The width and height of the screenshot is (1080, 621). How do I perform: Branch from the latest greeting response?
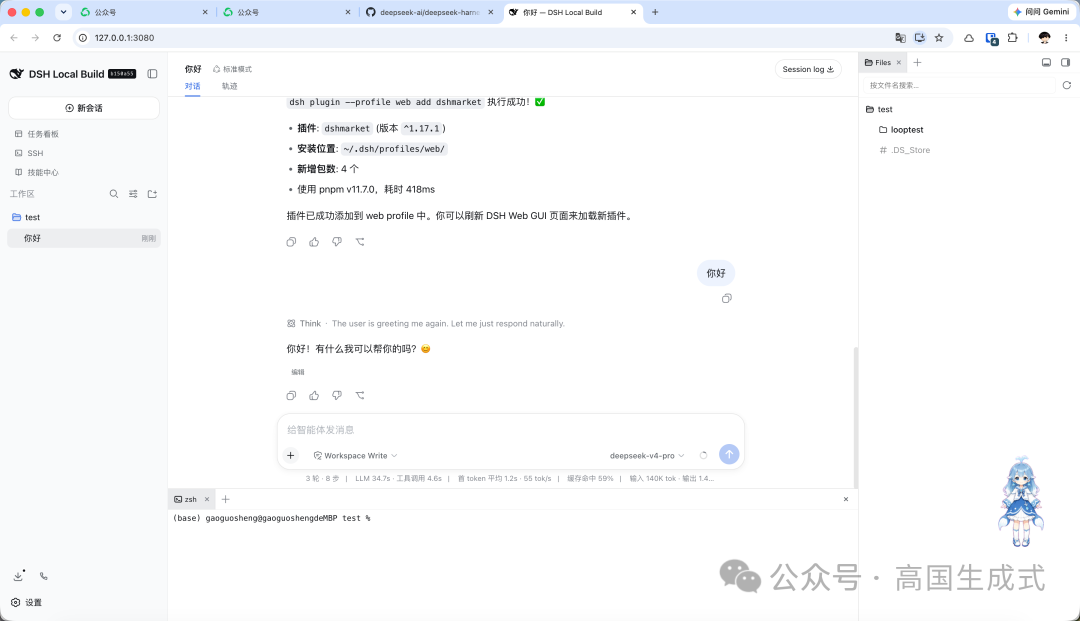pos(360,395)
